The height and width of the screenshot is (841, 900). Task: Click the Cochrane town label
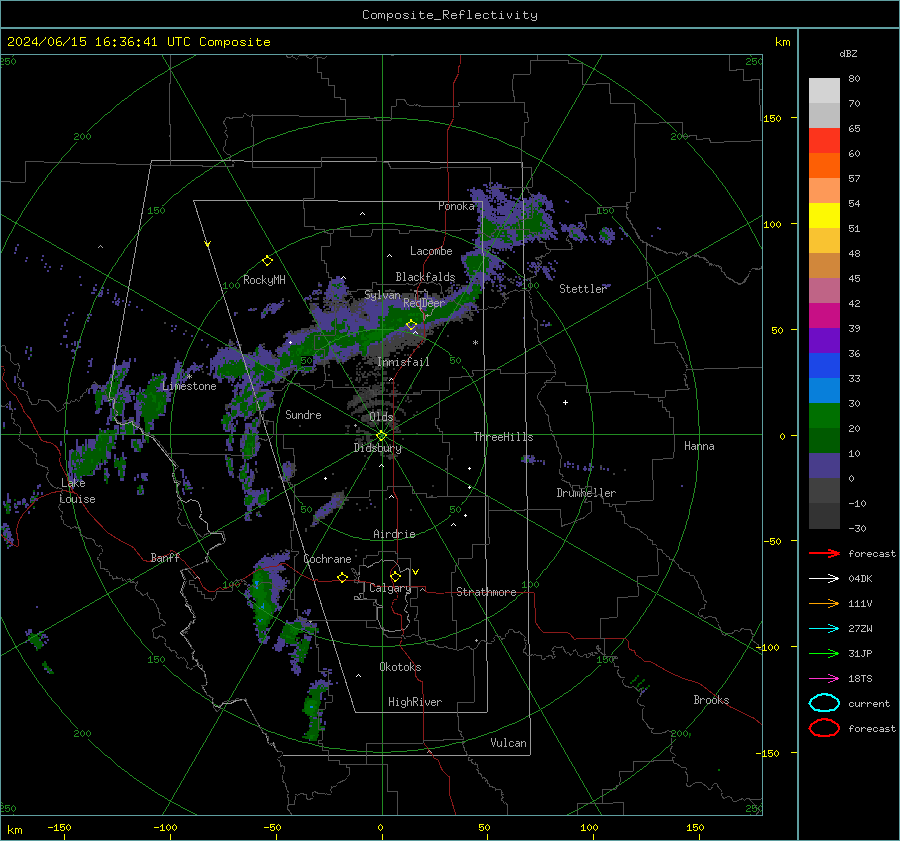[327, 559]
